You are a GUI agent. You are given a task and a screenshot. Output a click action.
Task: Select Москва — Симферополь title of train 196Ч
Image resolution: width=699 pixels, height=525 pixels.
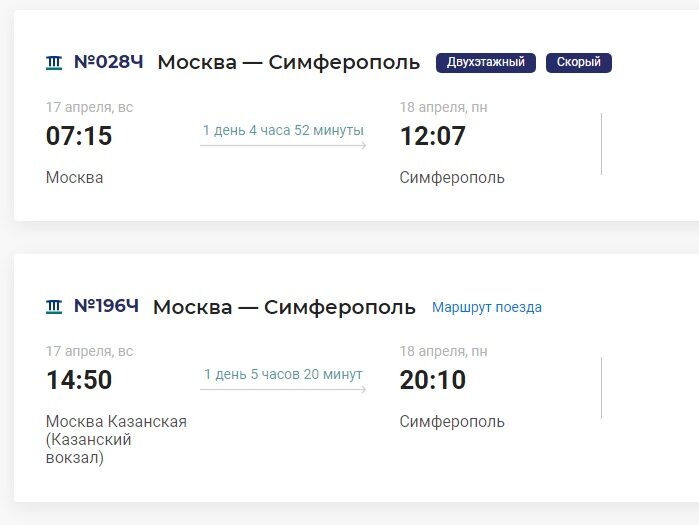[284, 308]
